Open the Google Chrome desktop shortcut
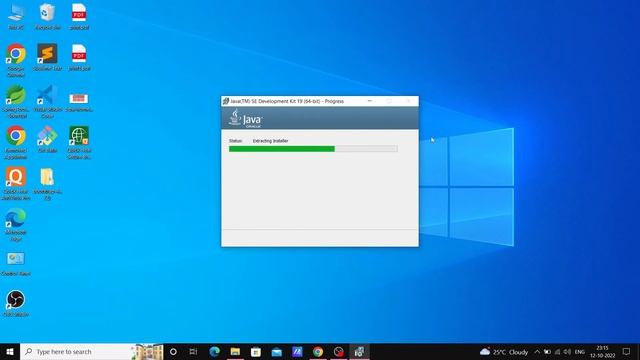The image size is (640, 360). pyautogui.click(x=16, y=60)
